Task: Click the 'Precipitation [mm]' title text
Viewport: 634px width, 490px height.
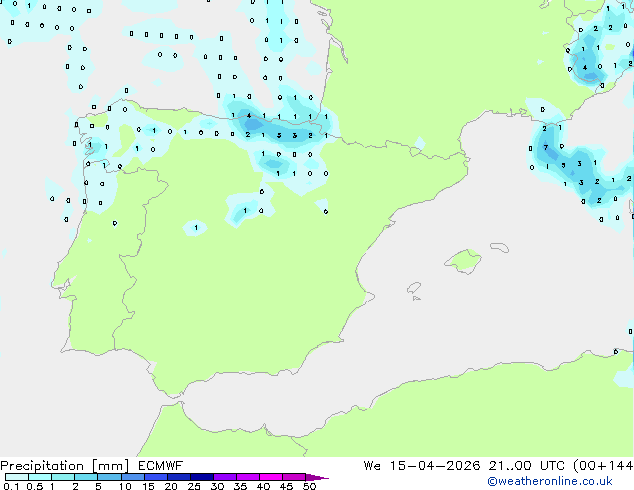Action: [x=65, y=466]
